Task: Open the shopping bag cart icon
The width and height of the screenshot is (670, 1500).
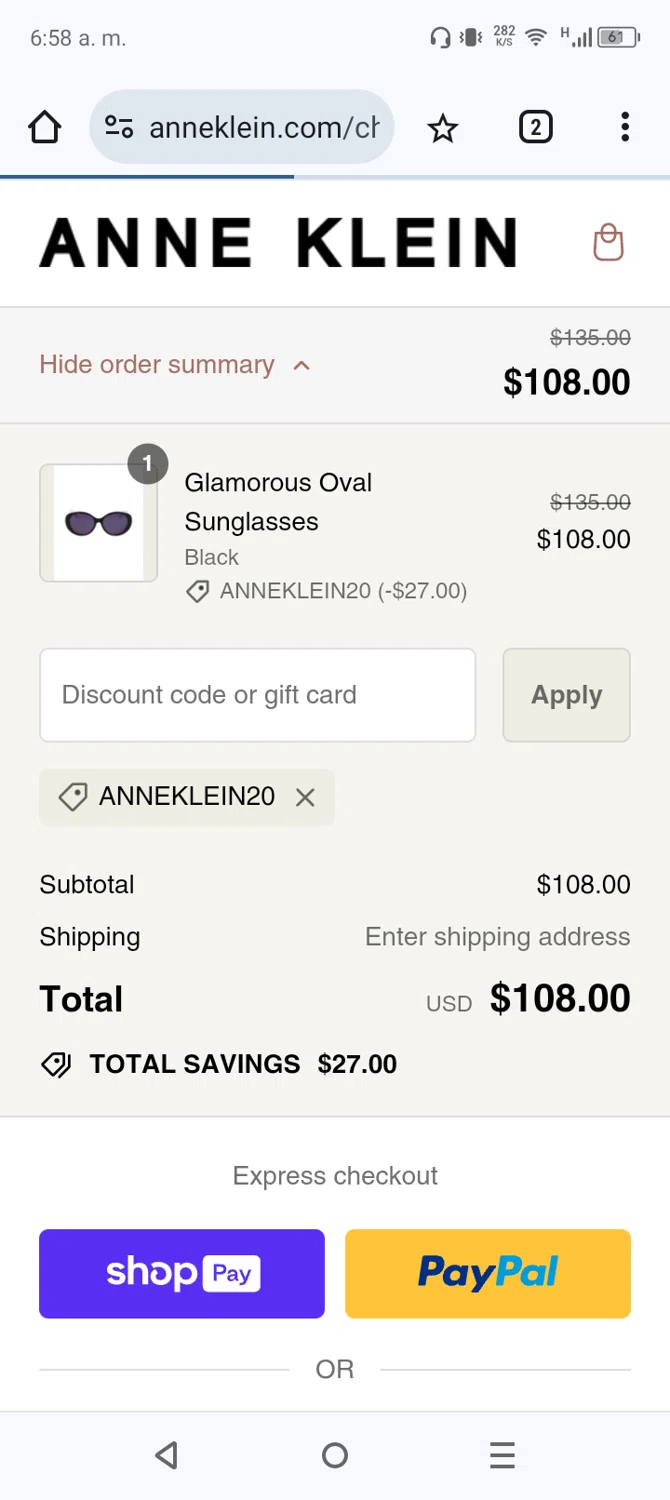Action: click(x=608, y=242)
